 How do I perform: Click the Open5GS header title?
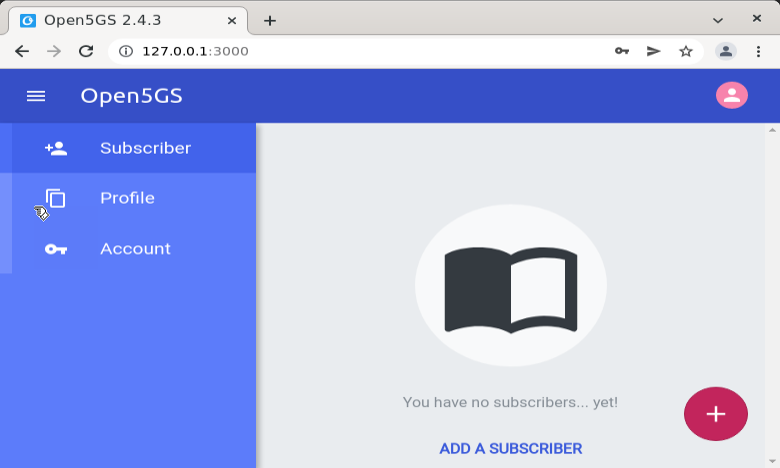131,96
